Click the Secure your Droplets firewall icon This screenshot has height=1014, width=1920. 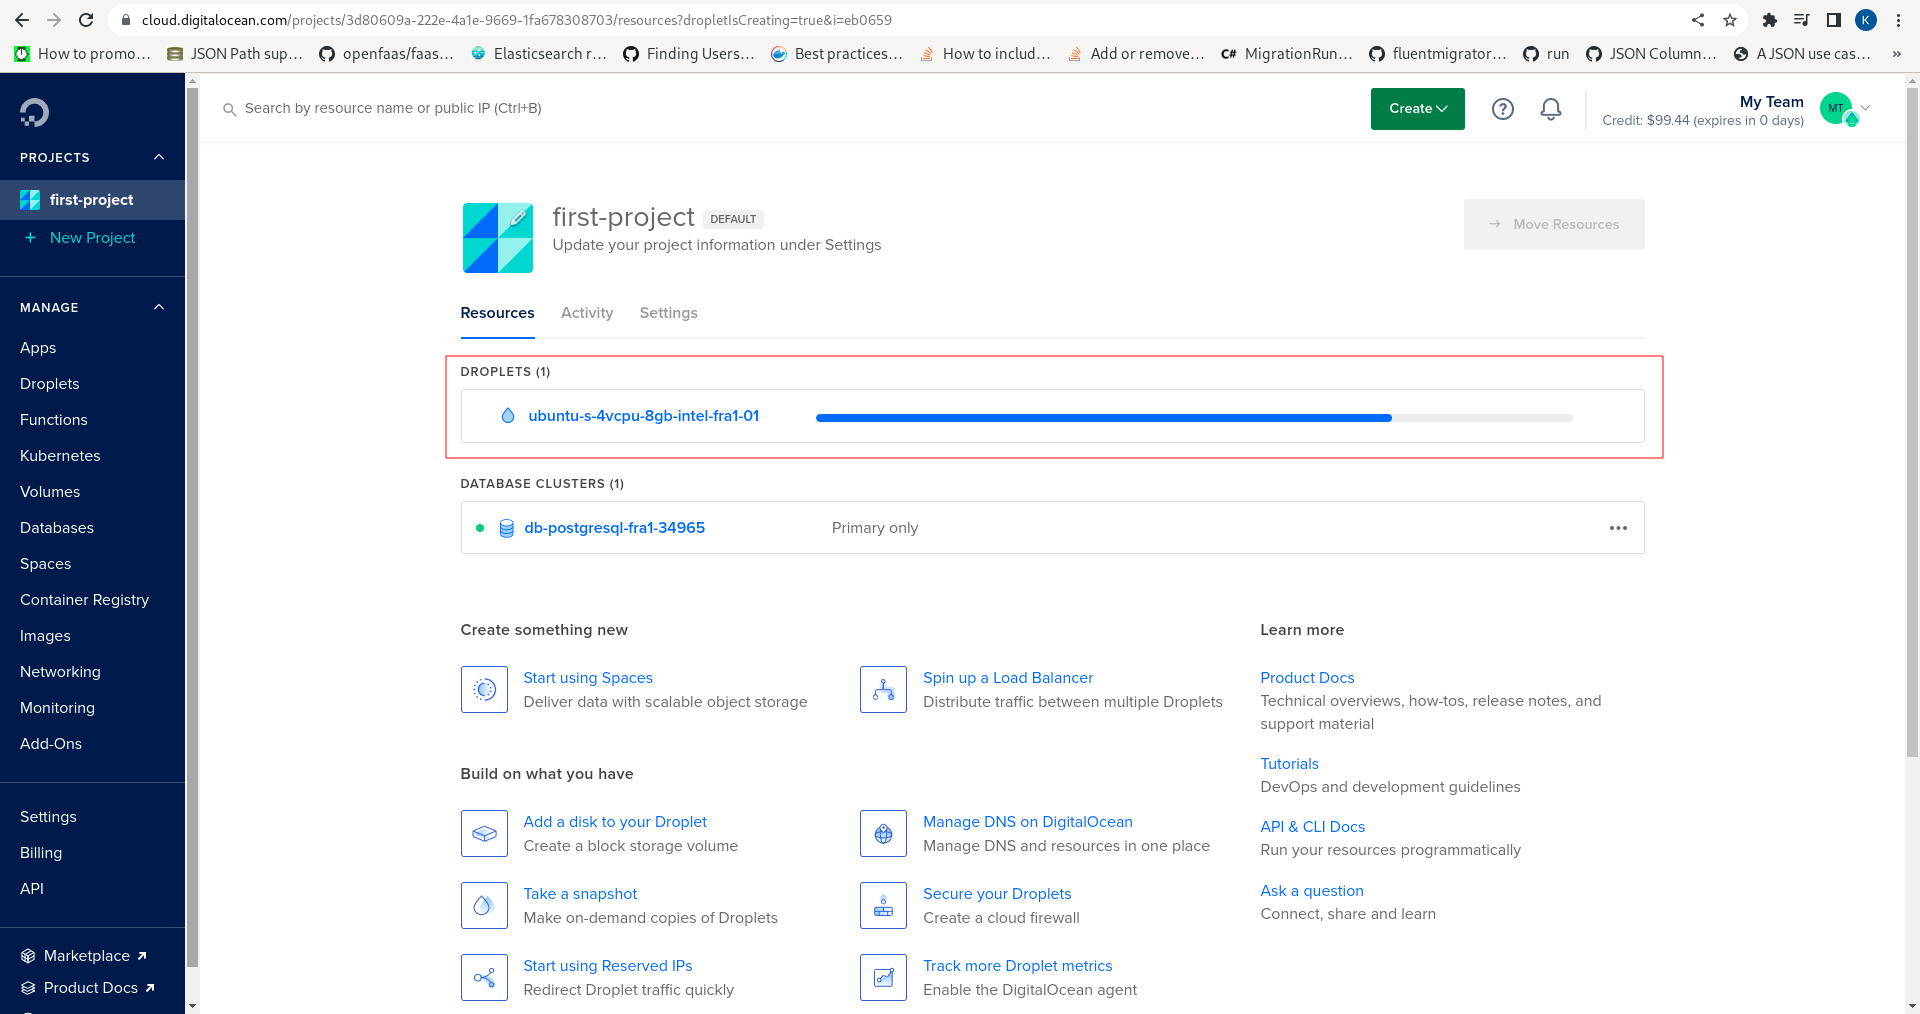[883, 905]
